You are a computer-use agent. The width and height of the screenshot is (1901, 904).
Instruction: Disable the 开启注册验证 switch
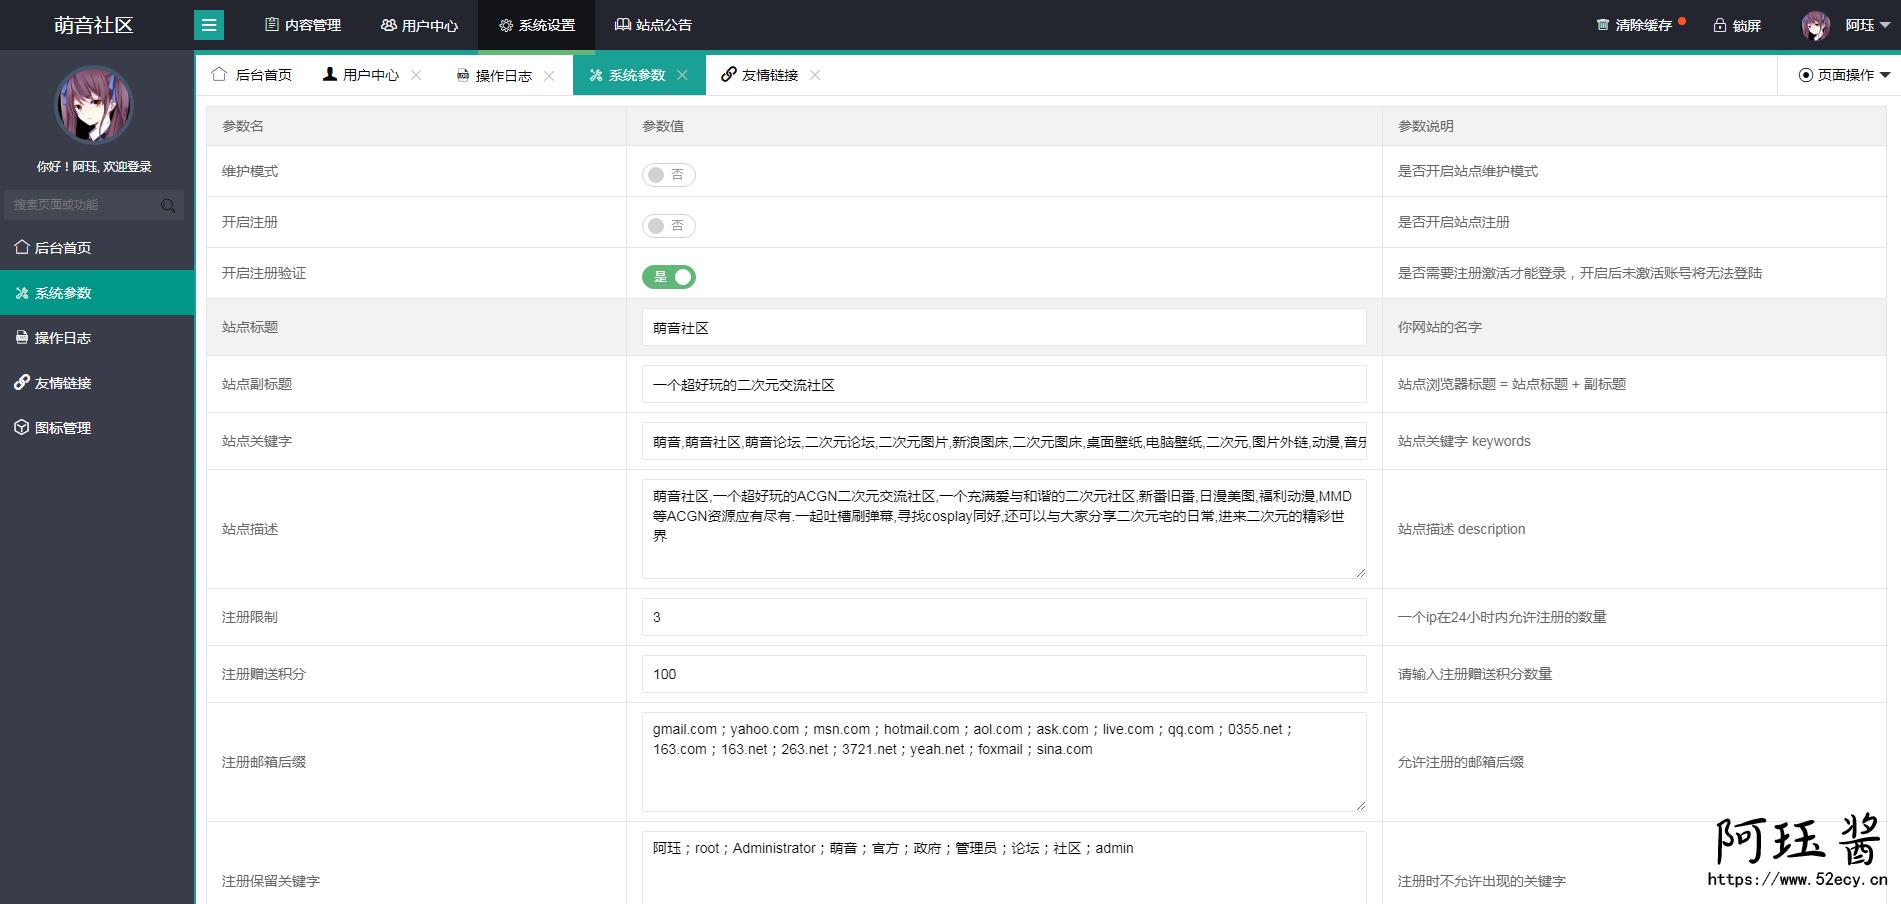tap(668, 277)
